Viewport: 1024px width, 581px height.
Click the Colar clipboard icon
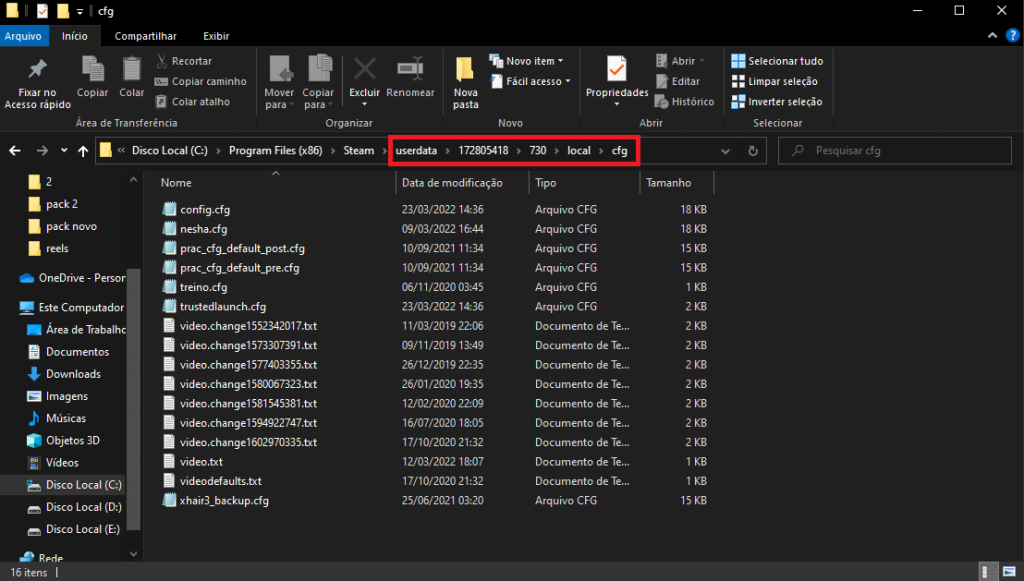[x=132, y=70]
